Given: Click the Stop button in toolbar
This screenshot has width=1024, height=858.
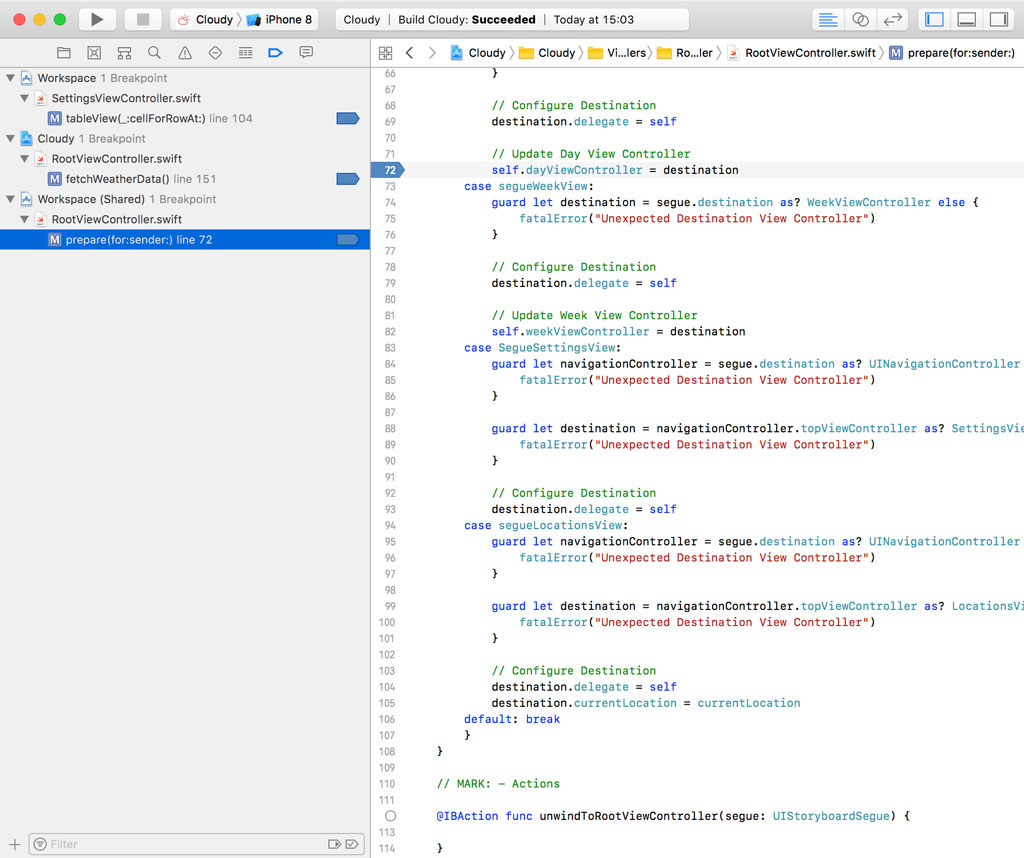Looking at the screenshot, I should [143, 19].
